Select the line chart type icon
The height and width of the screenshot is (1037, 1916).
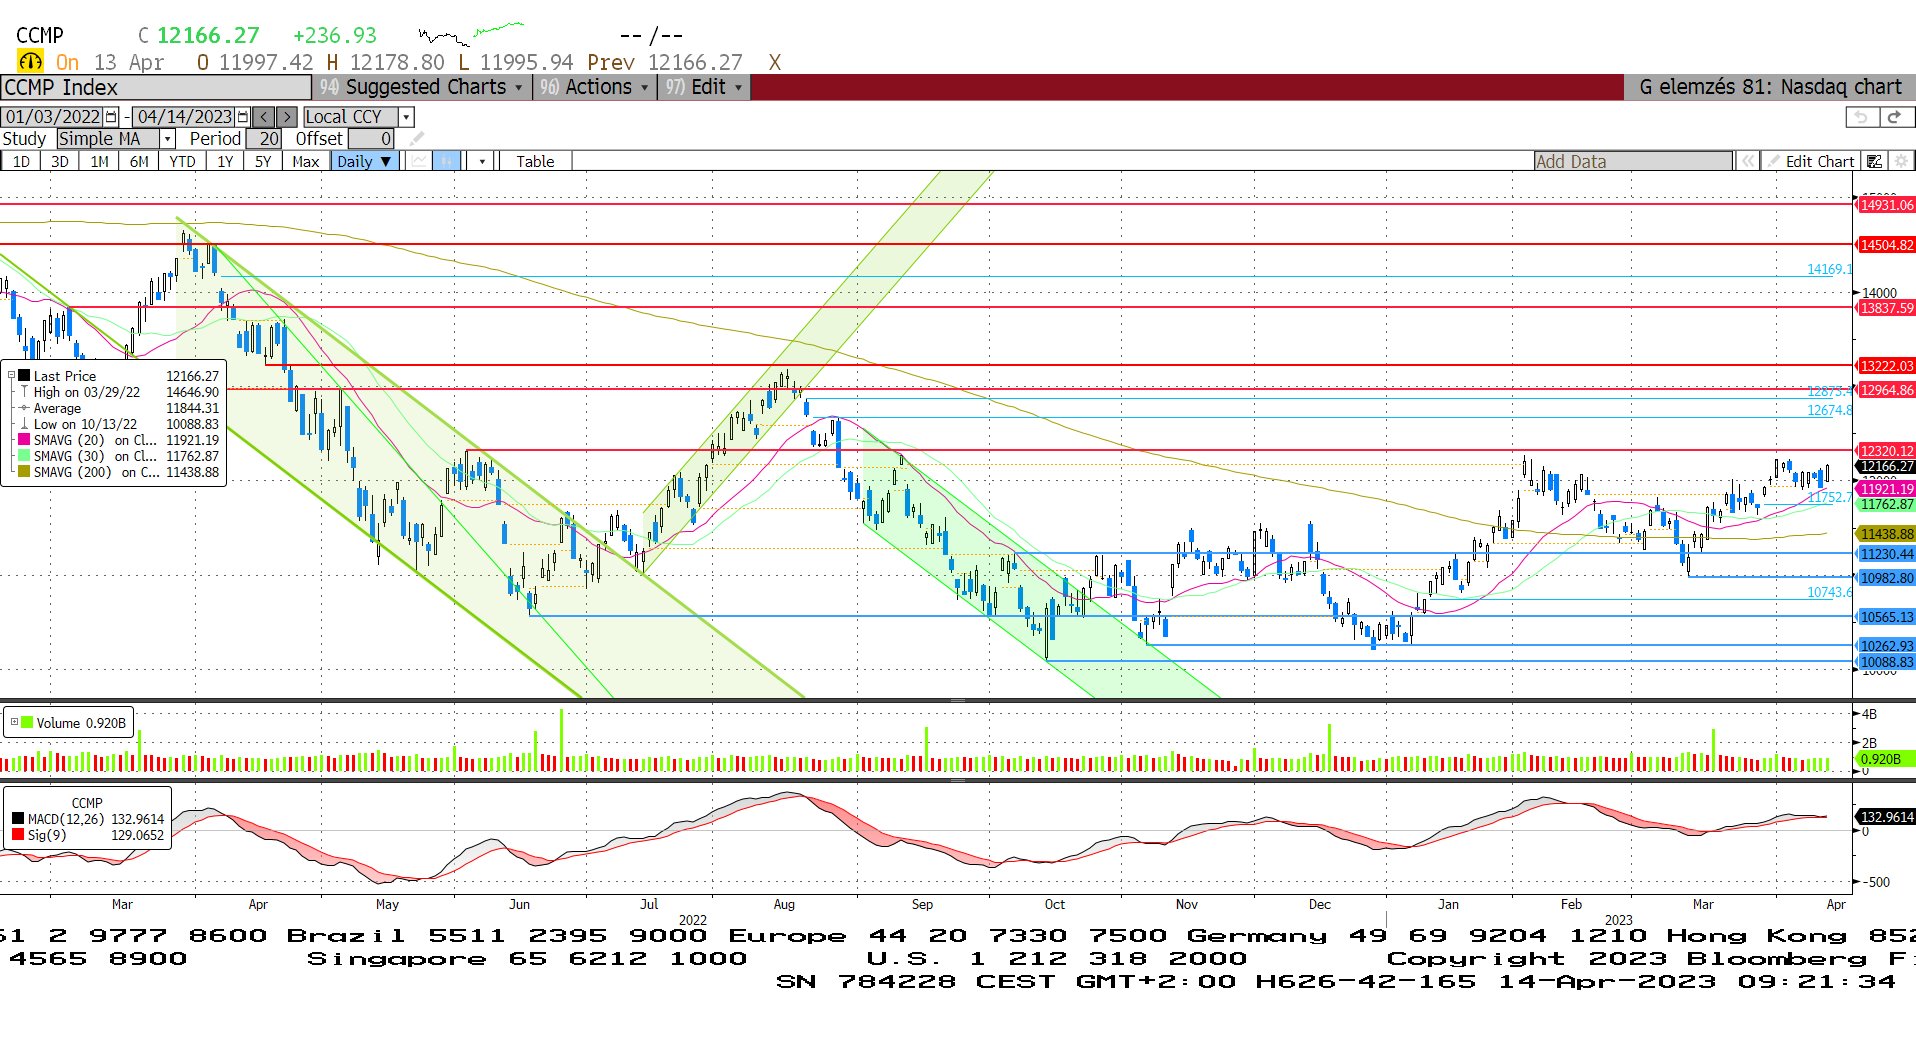coord(419,161)
